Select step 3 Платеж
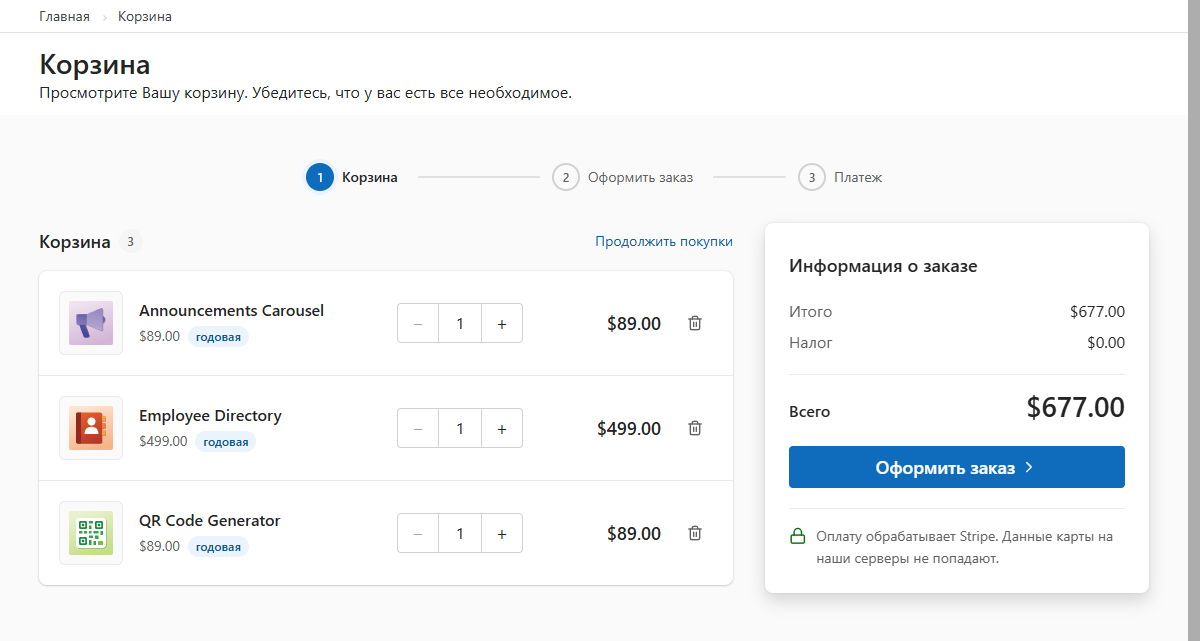This screenshot has height=641, width=1200. (x=840, y=177)
